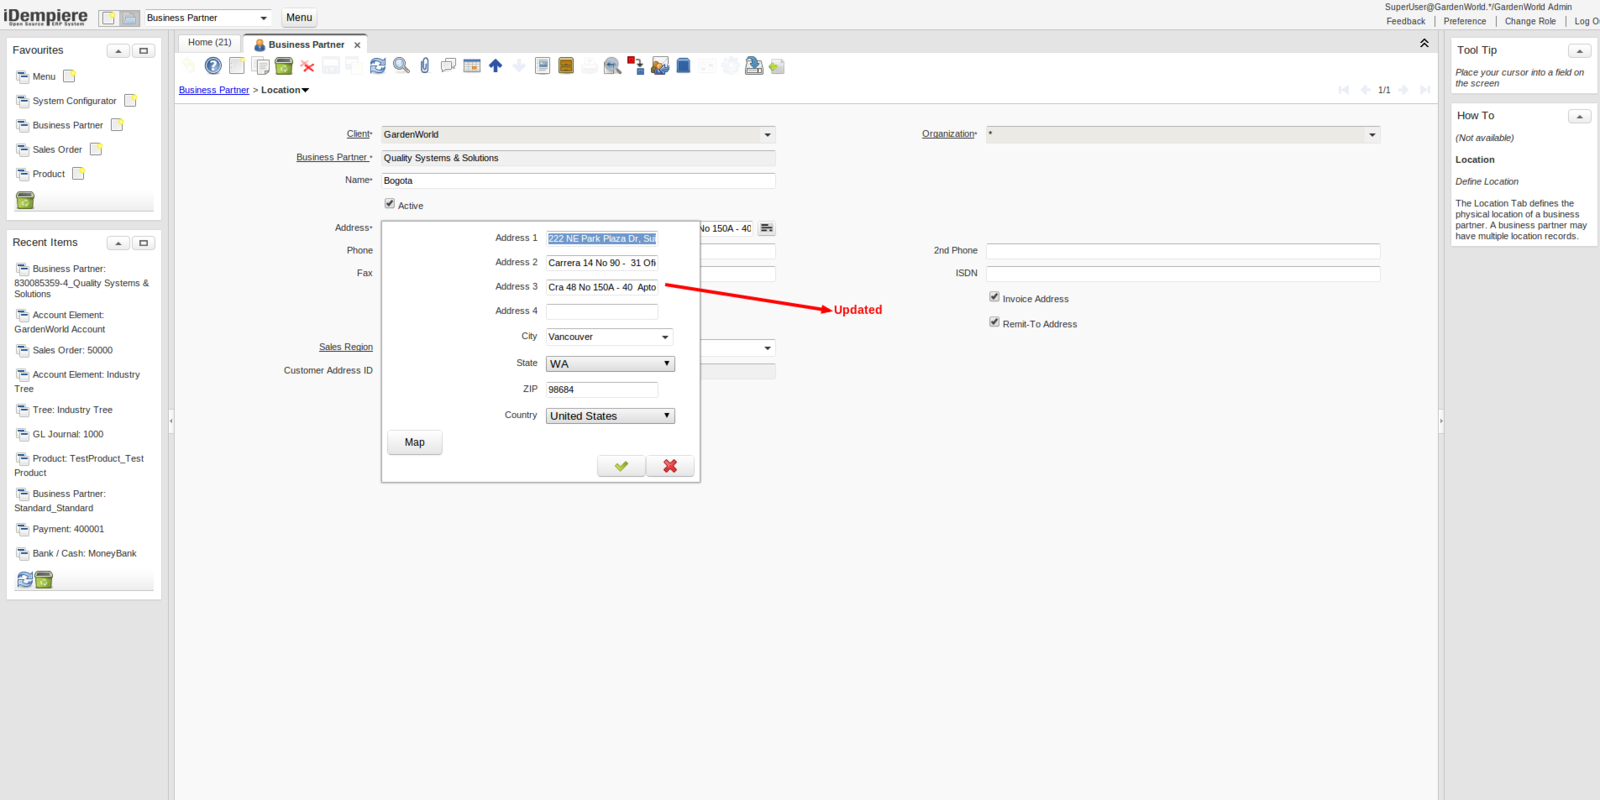This screenshot has width=1600, height=800.
Task: Open the Chat icon in toolbar
Action: coord(448,66)
